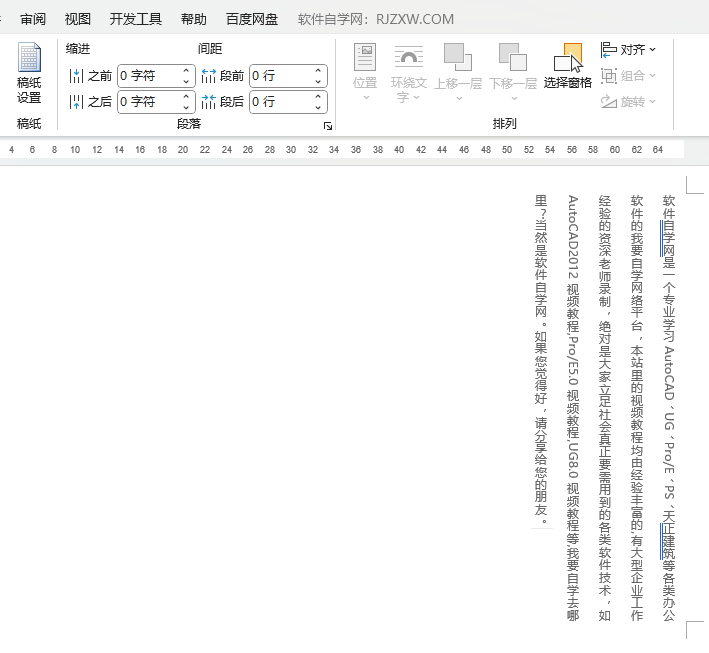Decrease the 段前 spacing value

tap(318, 81)
